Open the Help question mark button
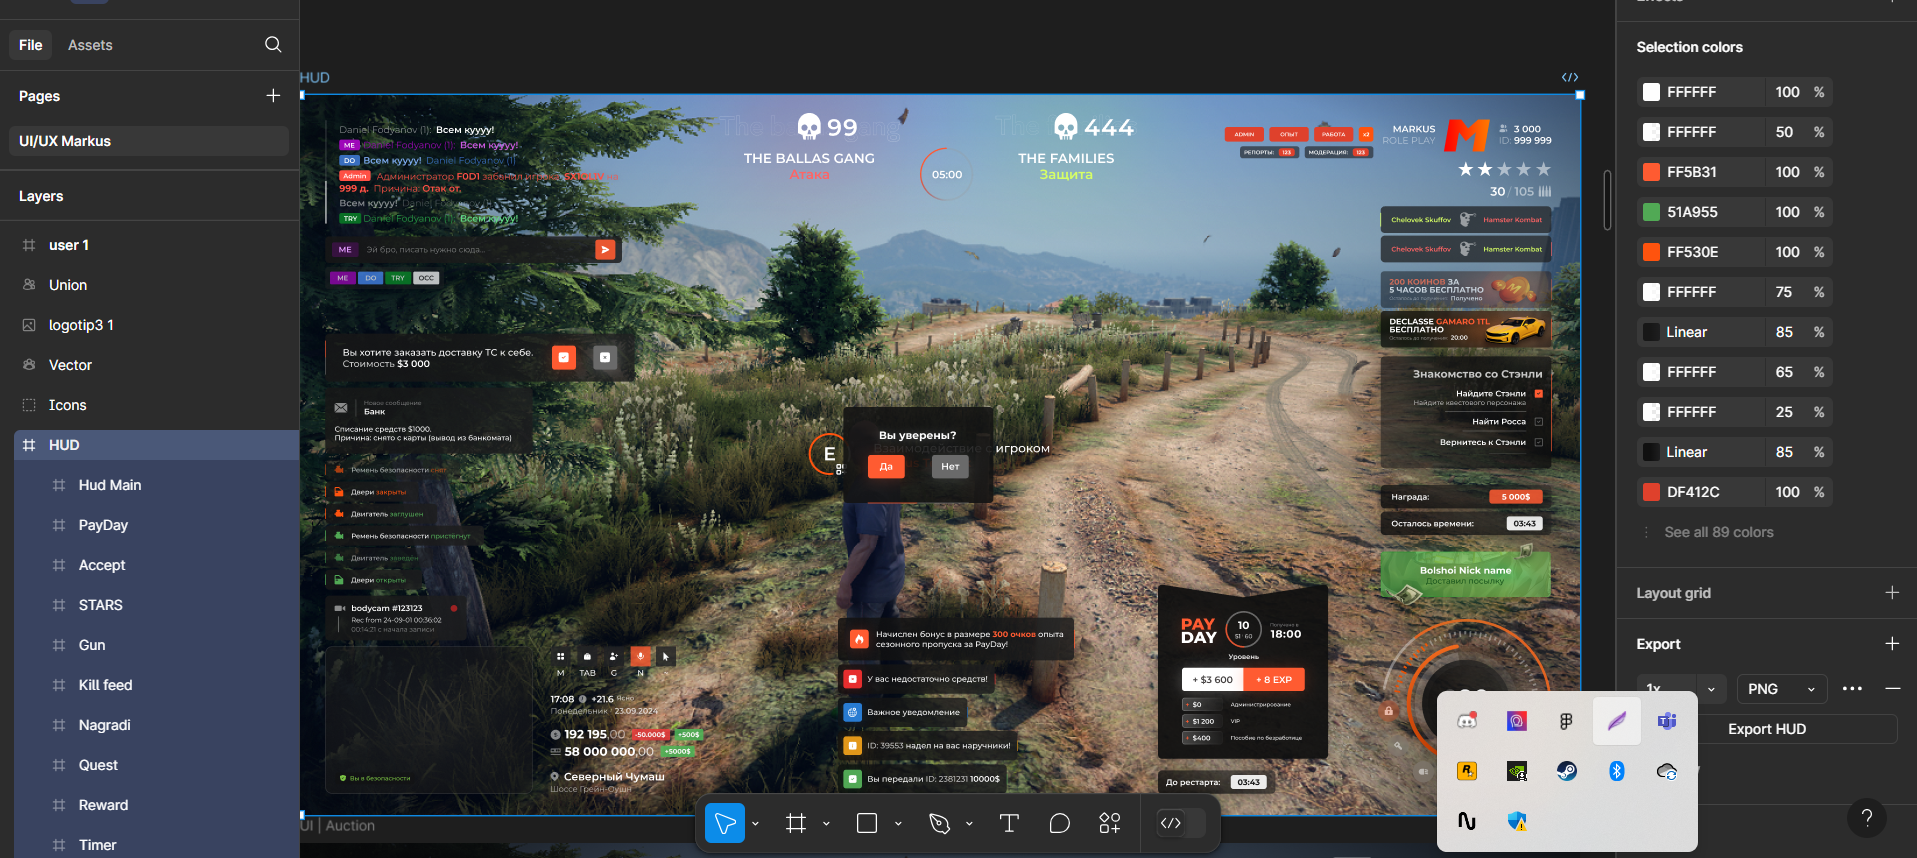Screen dimensions: 1917x858 (x=1866, y=818)
